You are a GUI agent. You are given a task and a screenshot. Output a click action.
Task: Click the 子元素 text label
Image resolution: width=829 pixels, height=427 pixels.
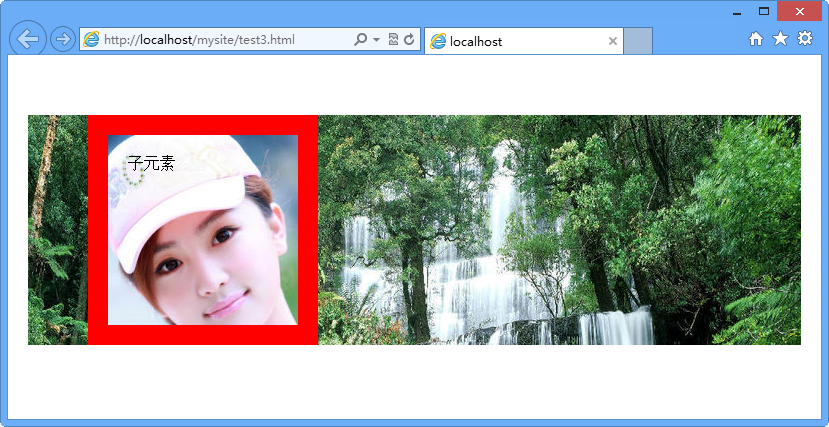[151, 164]
